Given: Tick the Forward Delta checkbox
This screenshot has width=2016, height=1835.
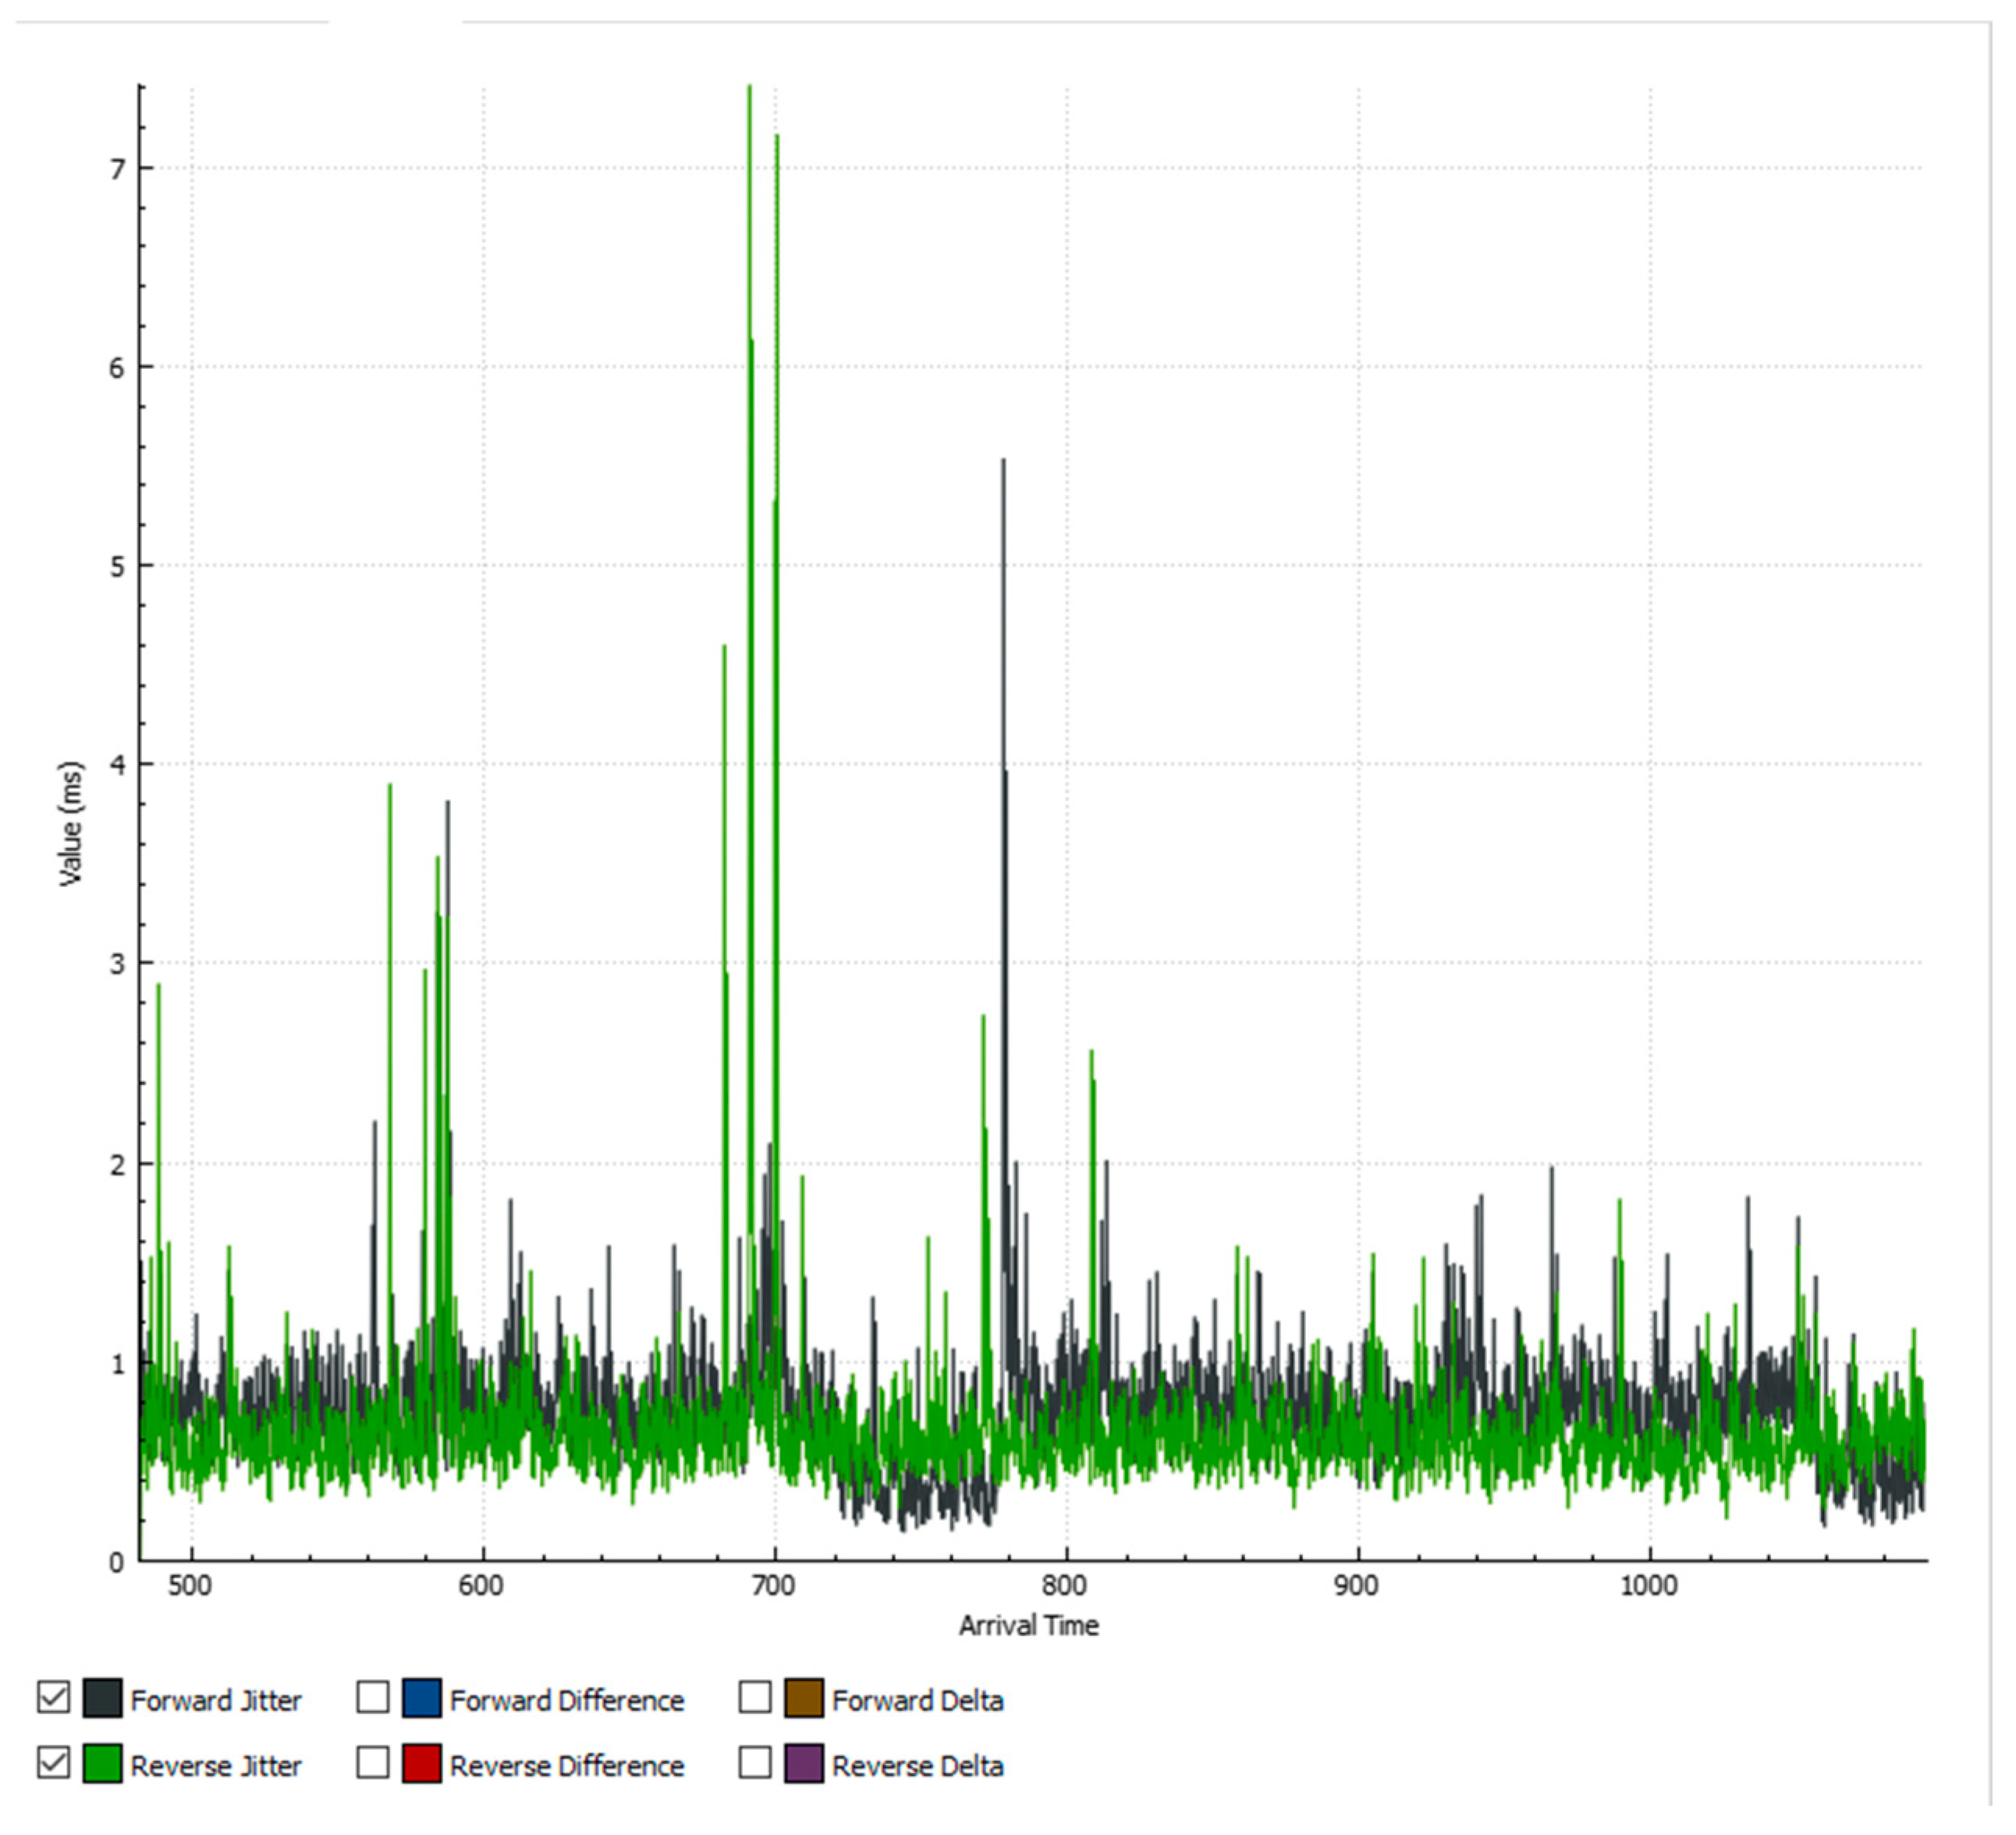Looking at the screenshot, I should pos(755,1698).
